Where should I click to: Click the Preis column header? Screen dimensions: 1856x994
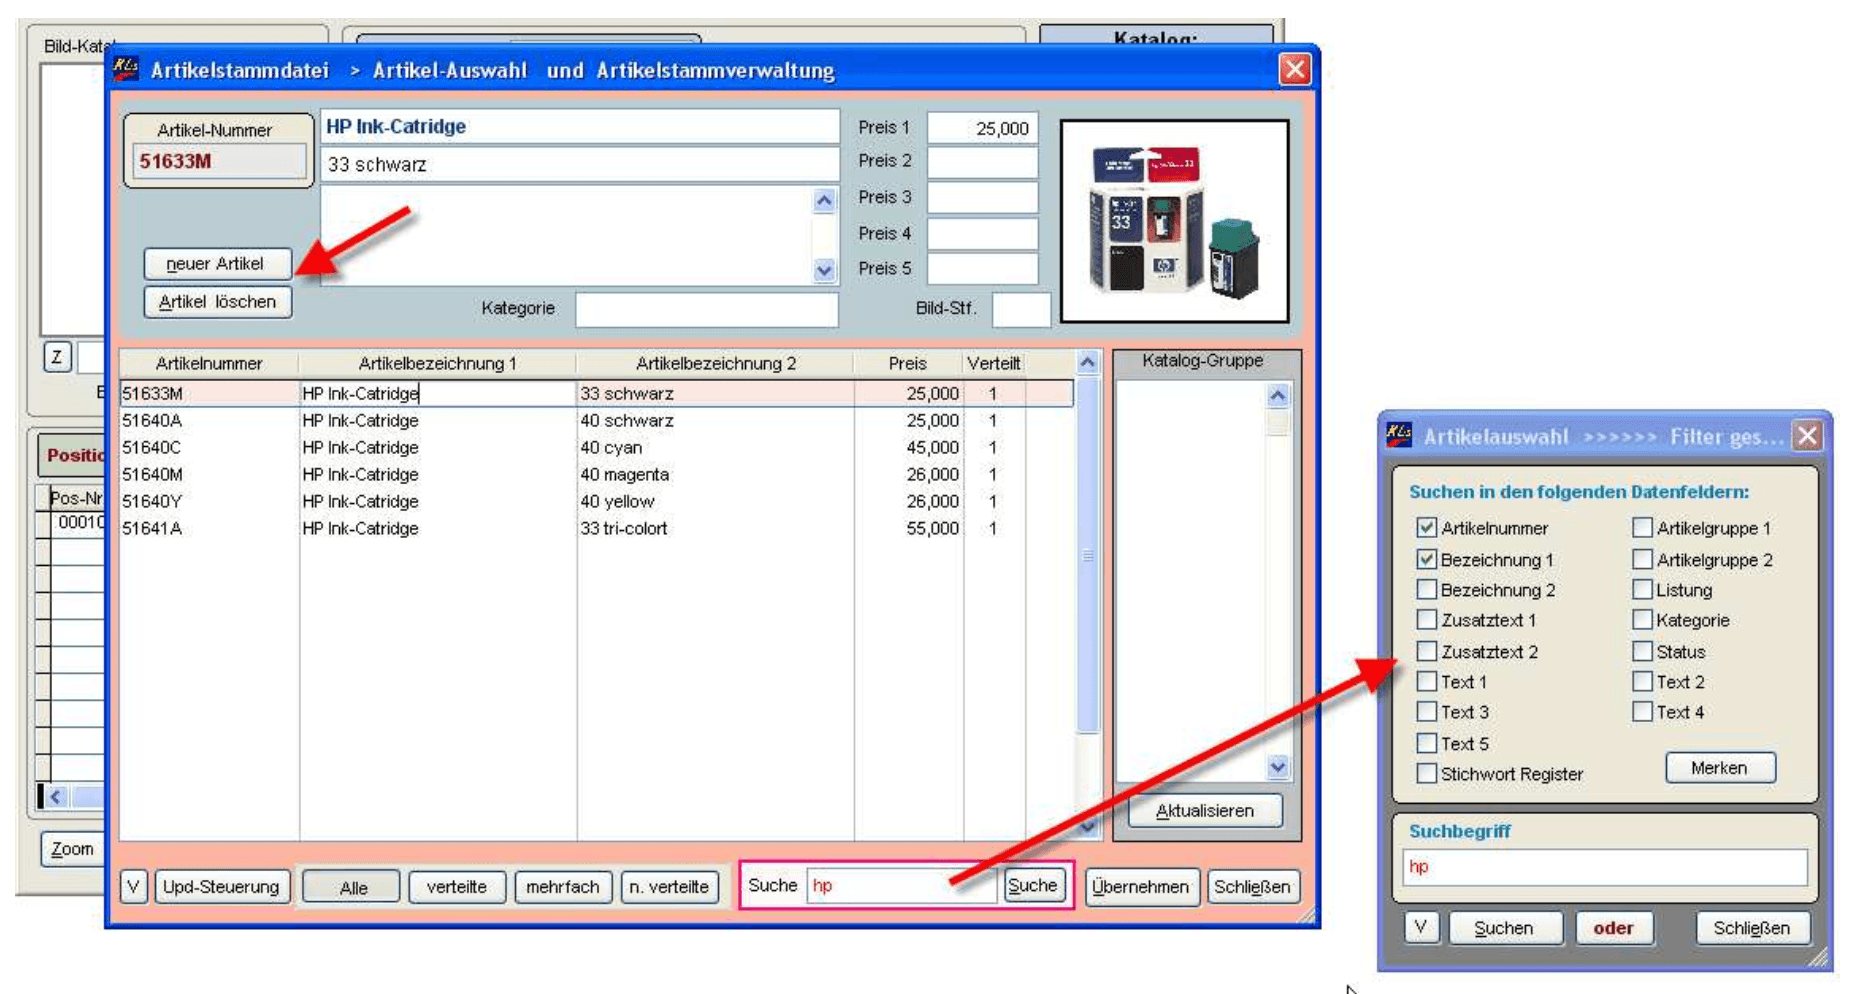coord(908,363)
